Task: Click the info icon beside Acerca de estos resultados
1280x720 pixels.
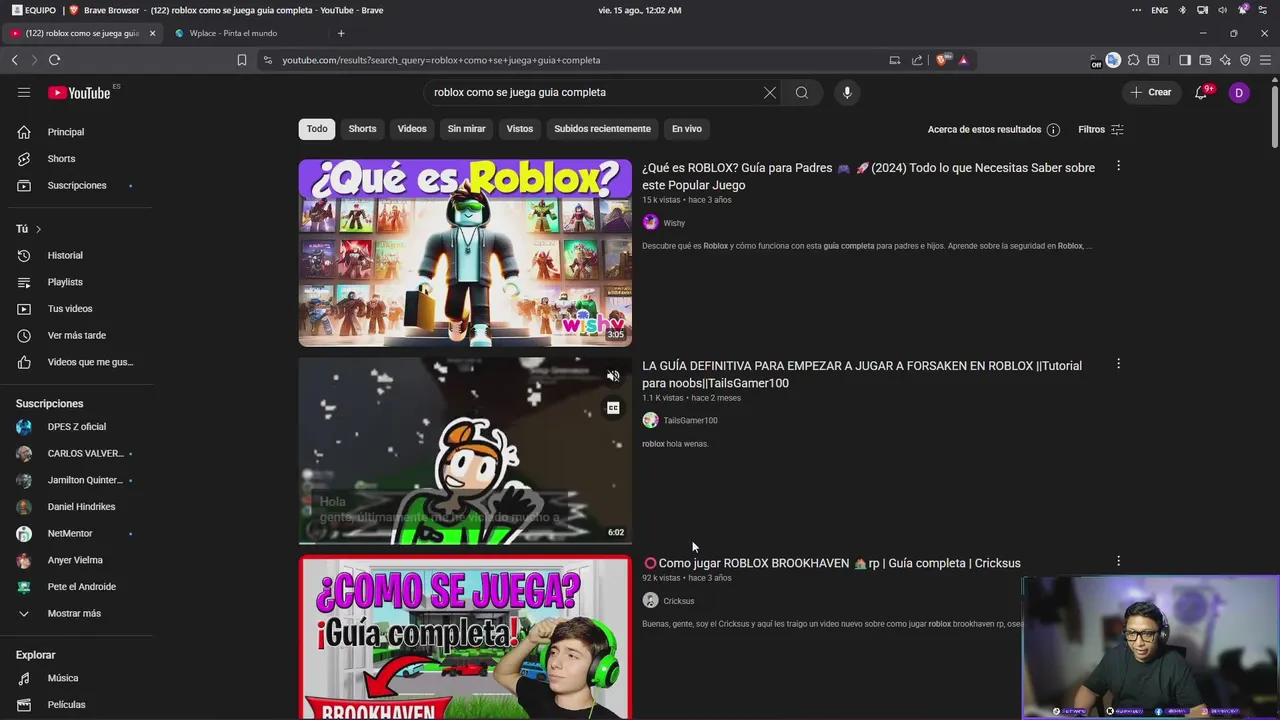Action: pos(1053,129)
